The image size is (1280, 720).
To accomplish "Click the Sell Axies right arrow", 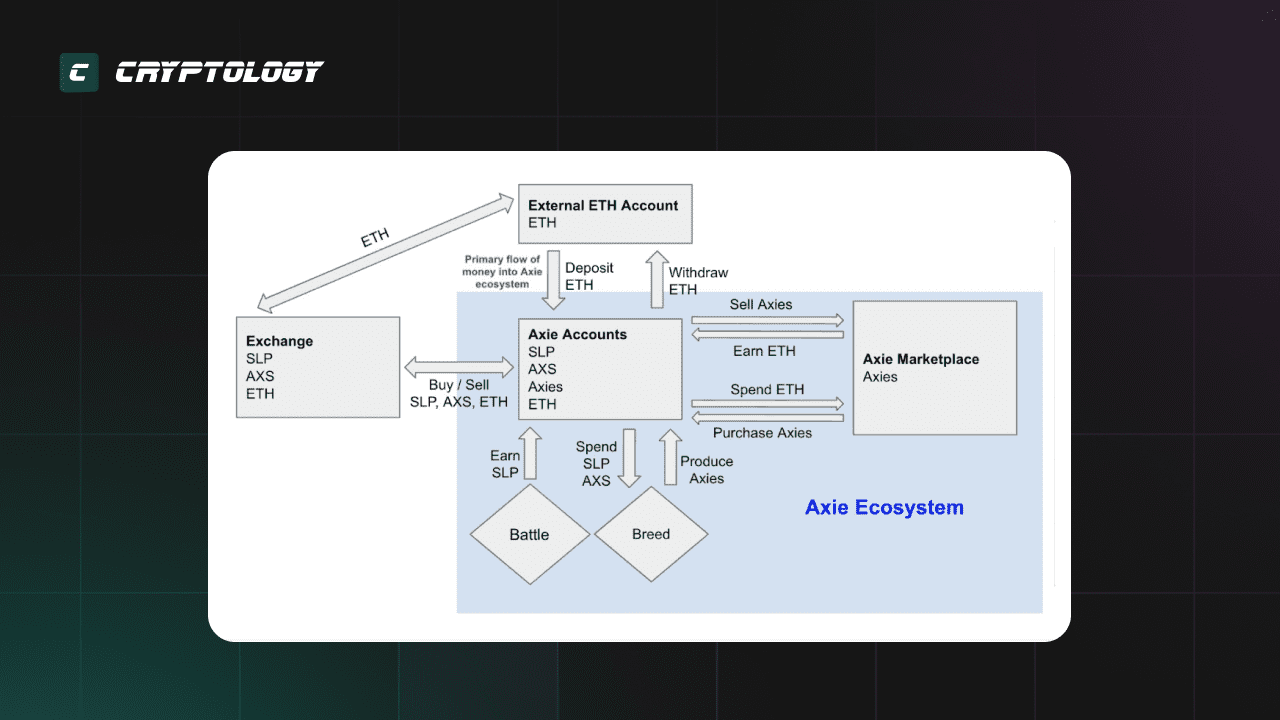I will pyautogui.click(x=768, y=321).
